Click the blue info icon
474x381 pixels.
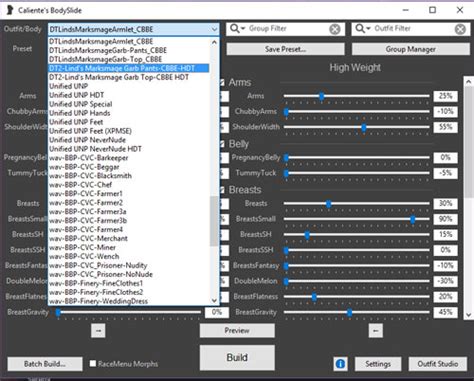coord(340,364)
